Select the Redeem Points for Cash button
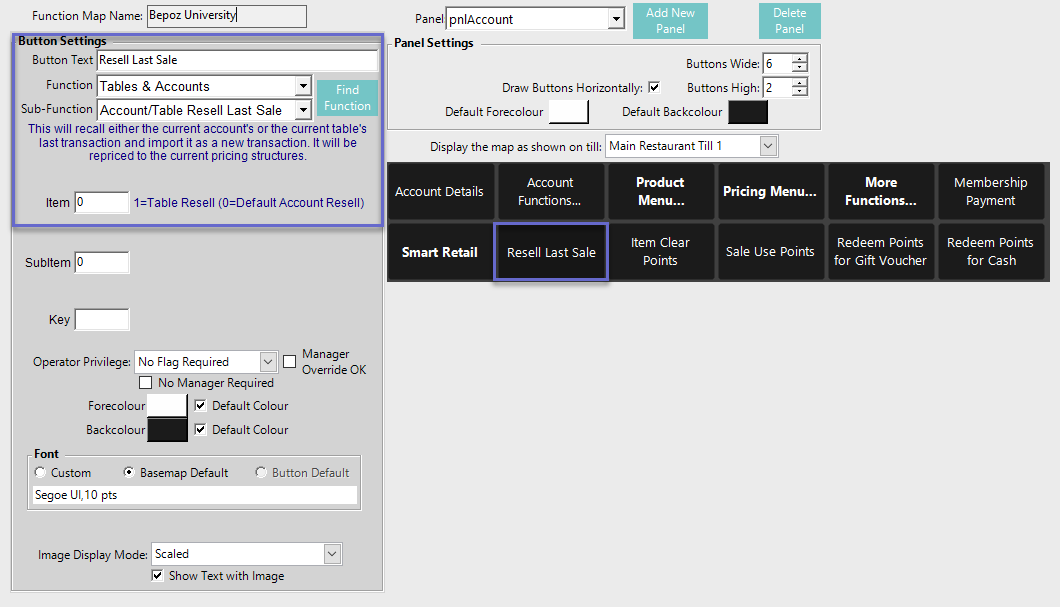1060x607 pixels. tap(990, 252)
